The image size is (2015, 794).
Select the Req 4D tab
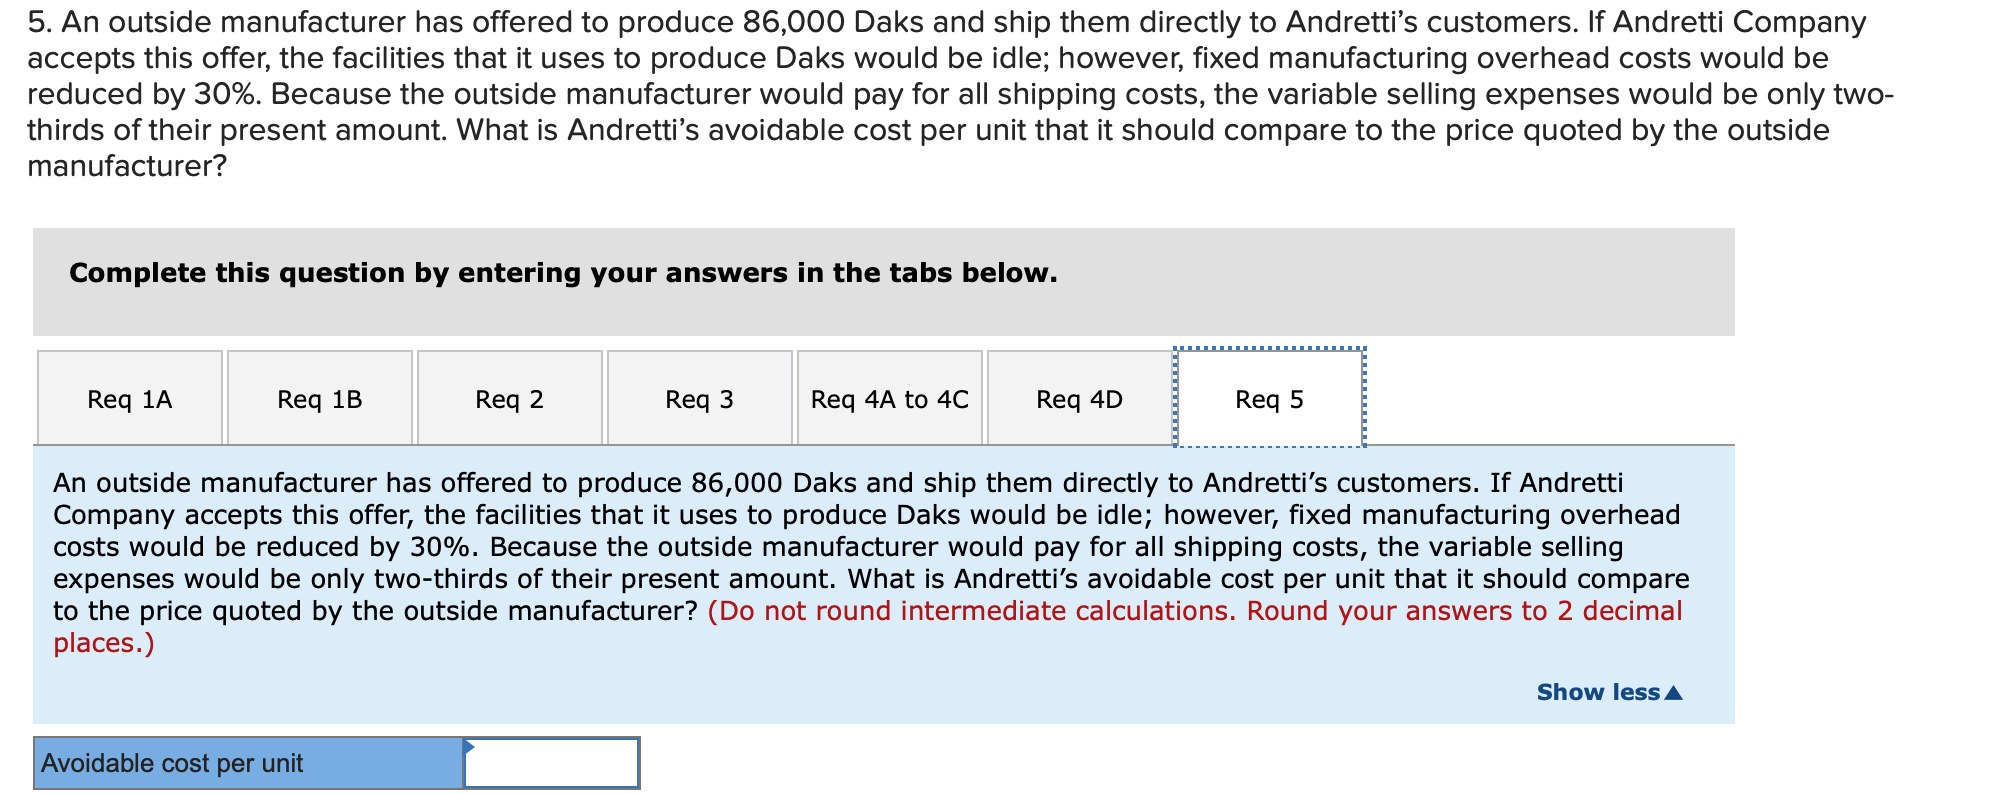point(1078,397)
